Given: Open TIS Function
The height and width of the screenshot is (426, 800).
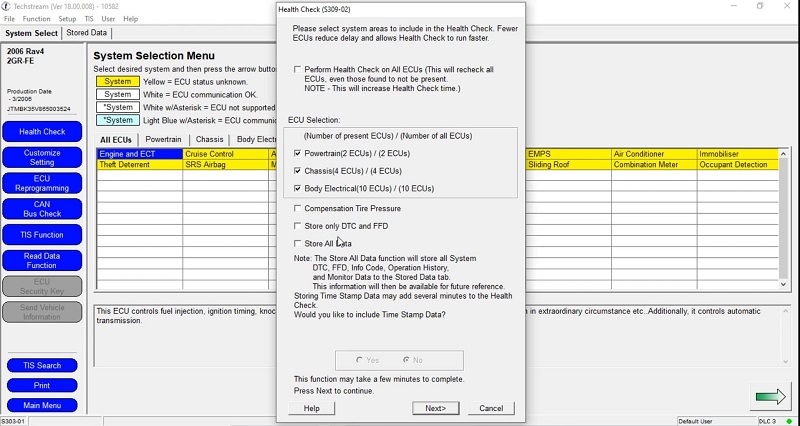Looking at the screenshot, I should coord(42,235).
